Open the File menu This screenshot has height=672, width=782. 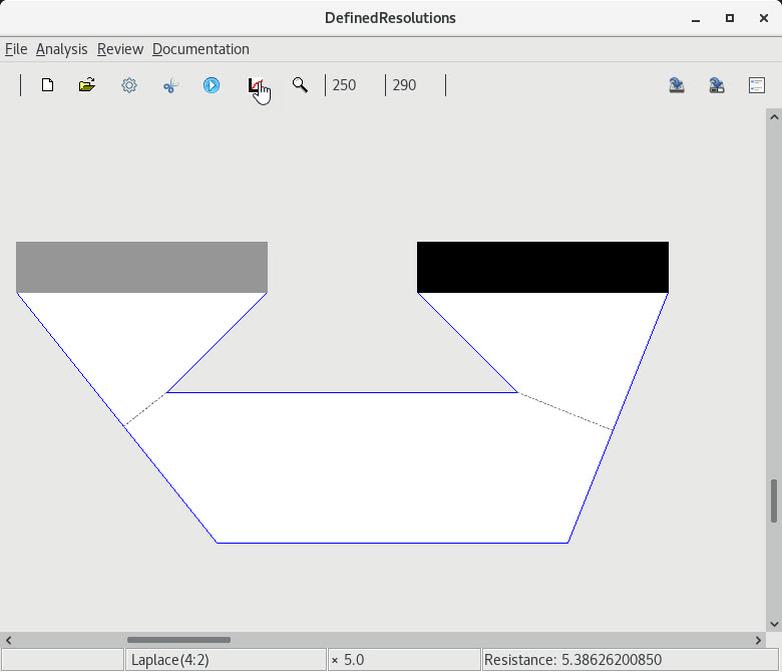click(16, 49)
